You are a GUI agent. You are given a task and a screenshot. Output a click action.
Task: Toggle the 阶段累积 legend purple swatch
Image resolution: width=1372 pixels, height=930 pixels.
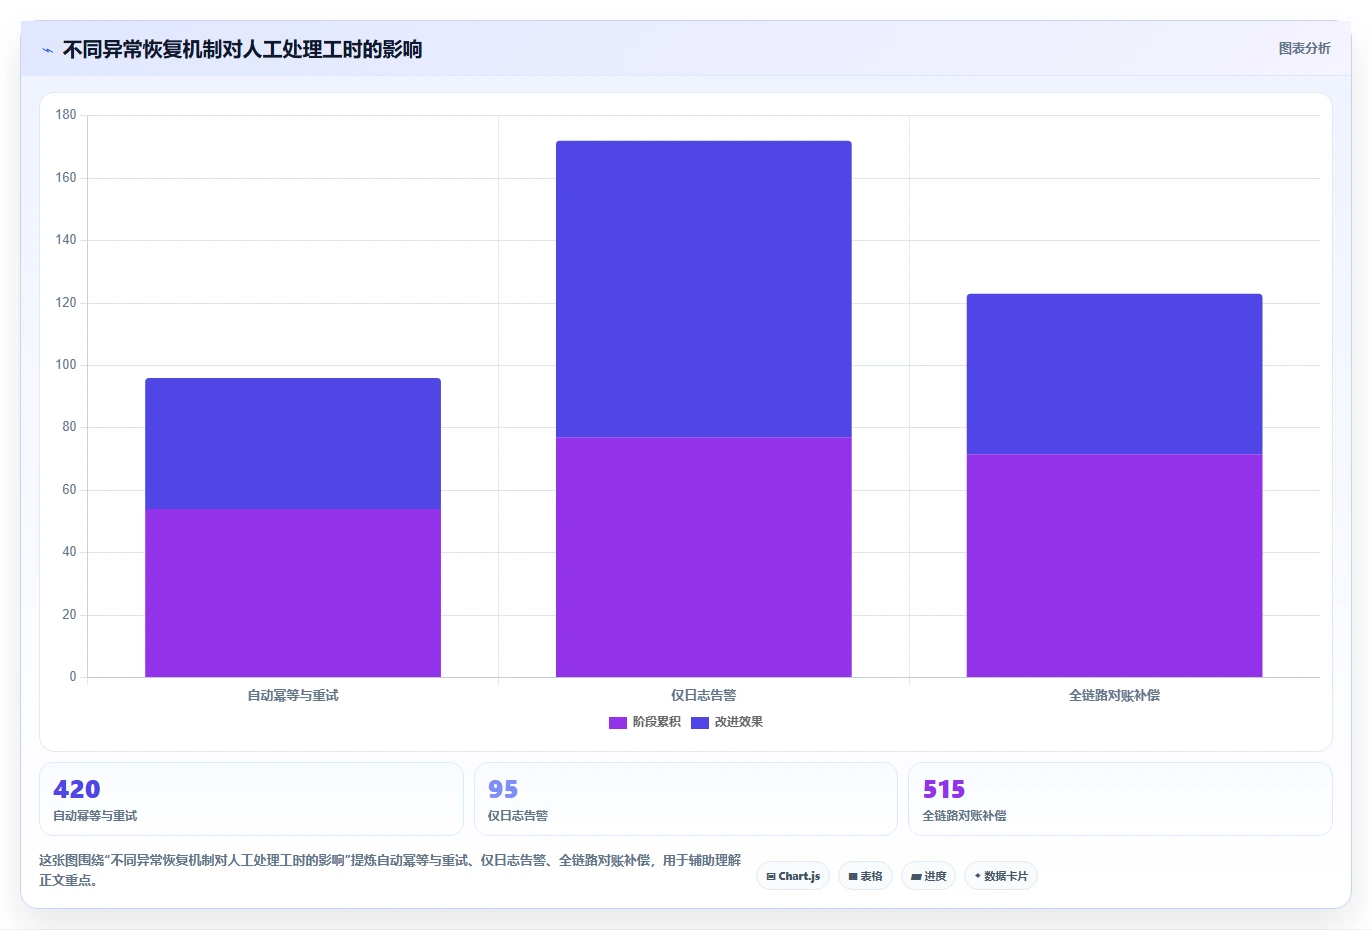click(617, 722)
